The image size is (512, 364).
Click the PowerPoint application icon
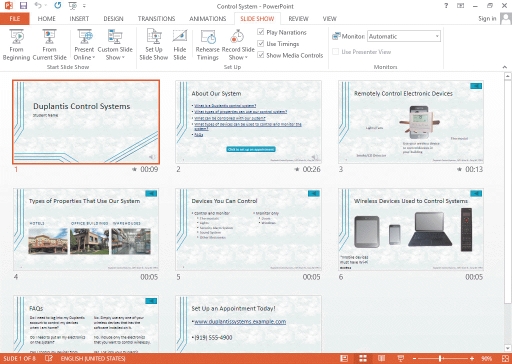click(x=8, y=6)
